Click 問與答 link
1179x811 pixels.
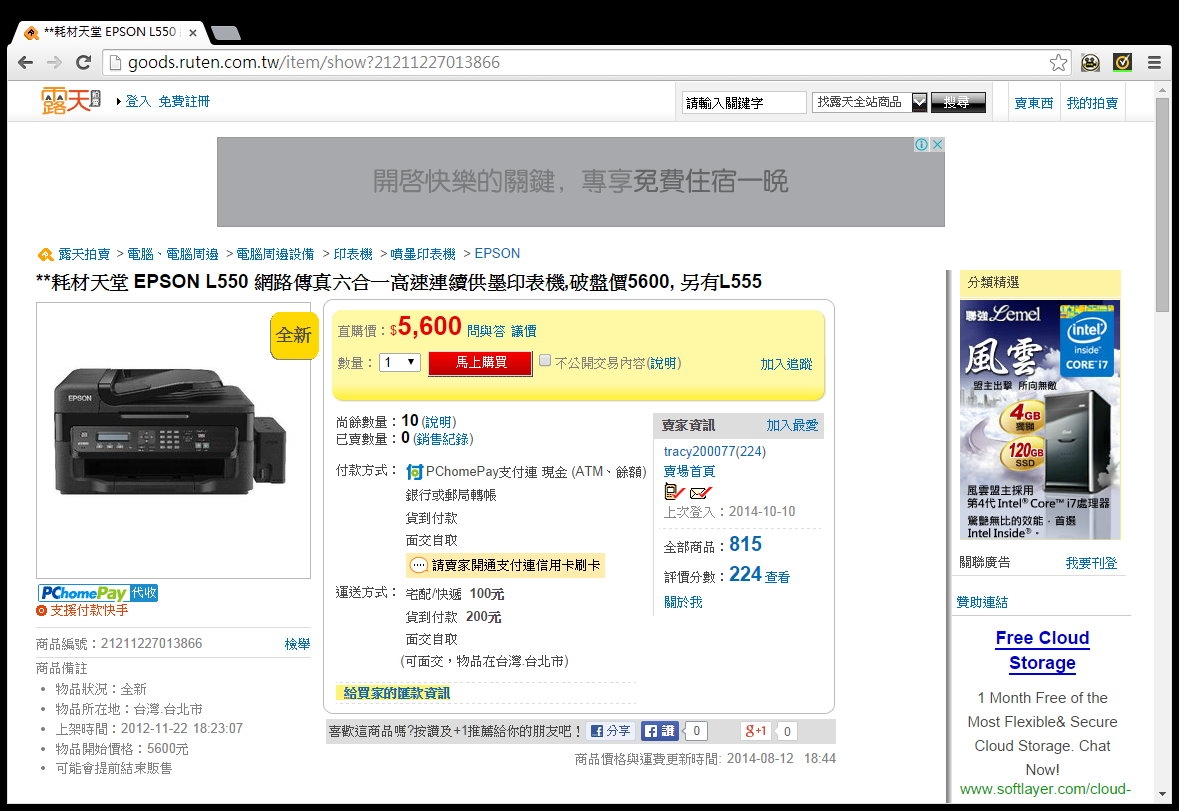tap(486, 331)
